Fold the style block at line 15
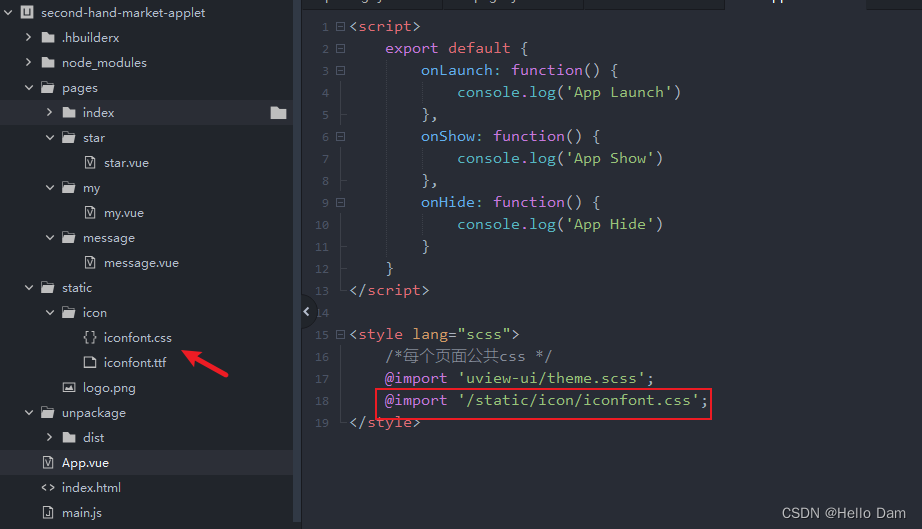 340,334
